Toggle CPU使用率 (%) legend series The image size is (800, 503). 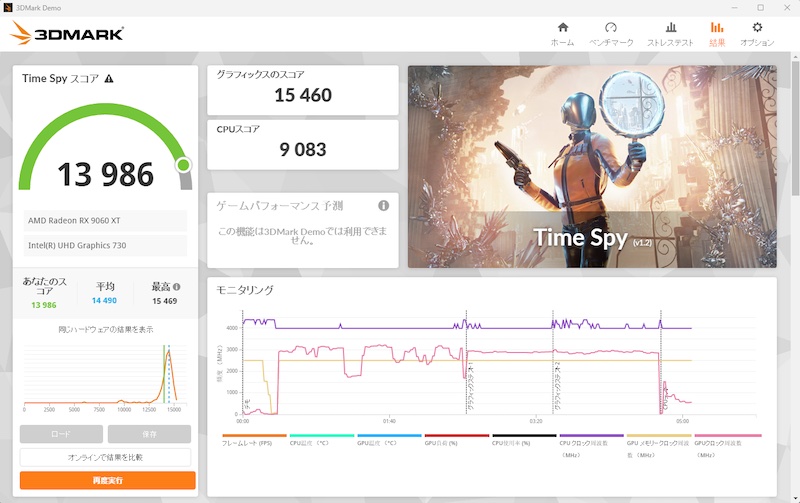524,440
